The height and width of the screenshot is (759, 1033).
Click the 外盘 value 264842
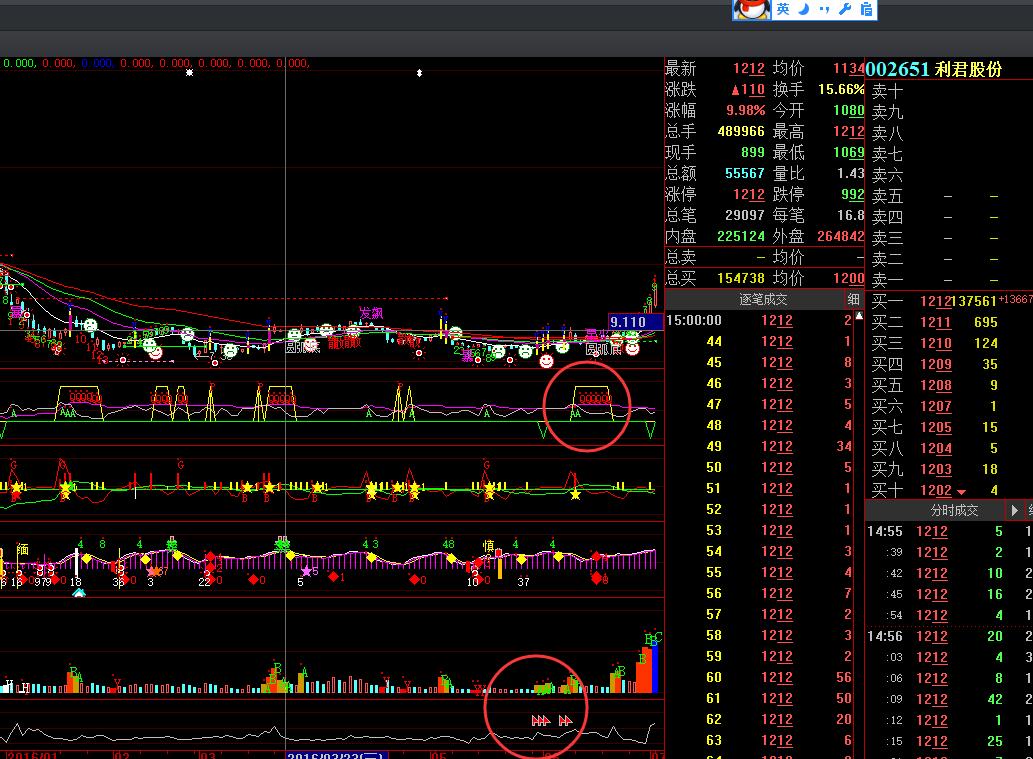point(841,236)
